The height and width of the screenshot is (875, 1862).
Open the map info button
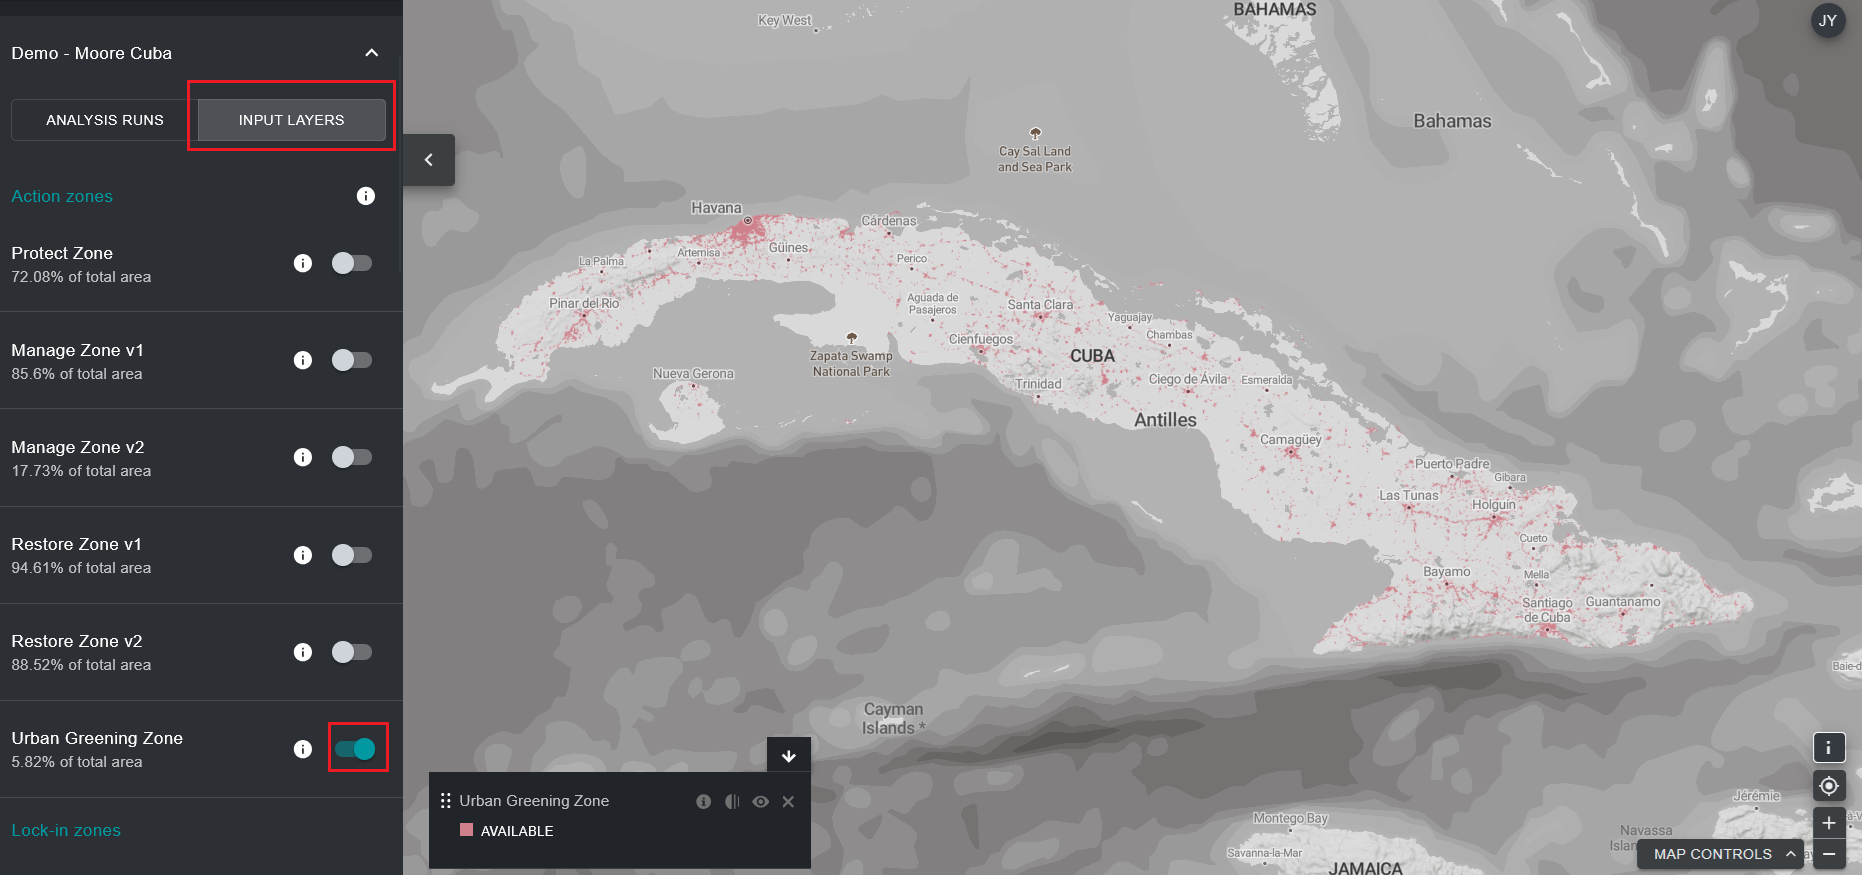point(1829,747)
